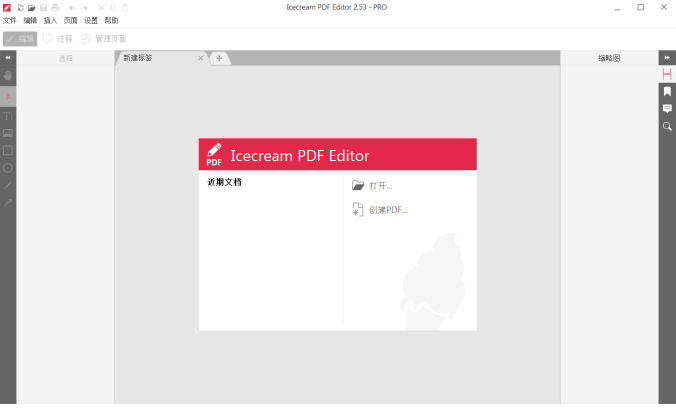The image size is (676, 418).
Task: Collapse the right thumbnails panel
Action: click(x=667, y=57)
